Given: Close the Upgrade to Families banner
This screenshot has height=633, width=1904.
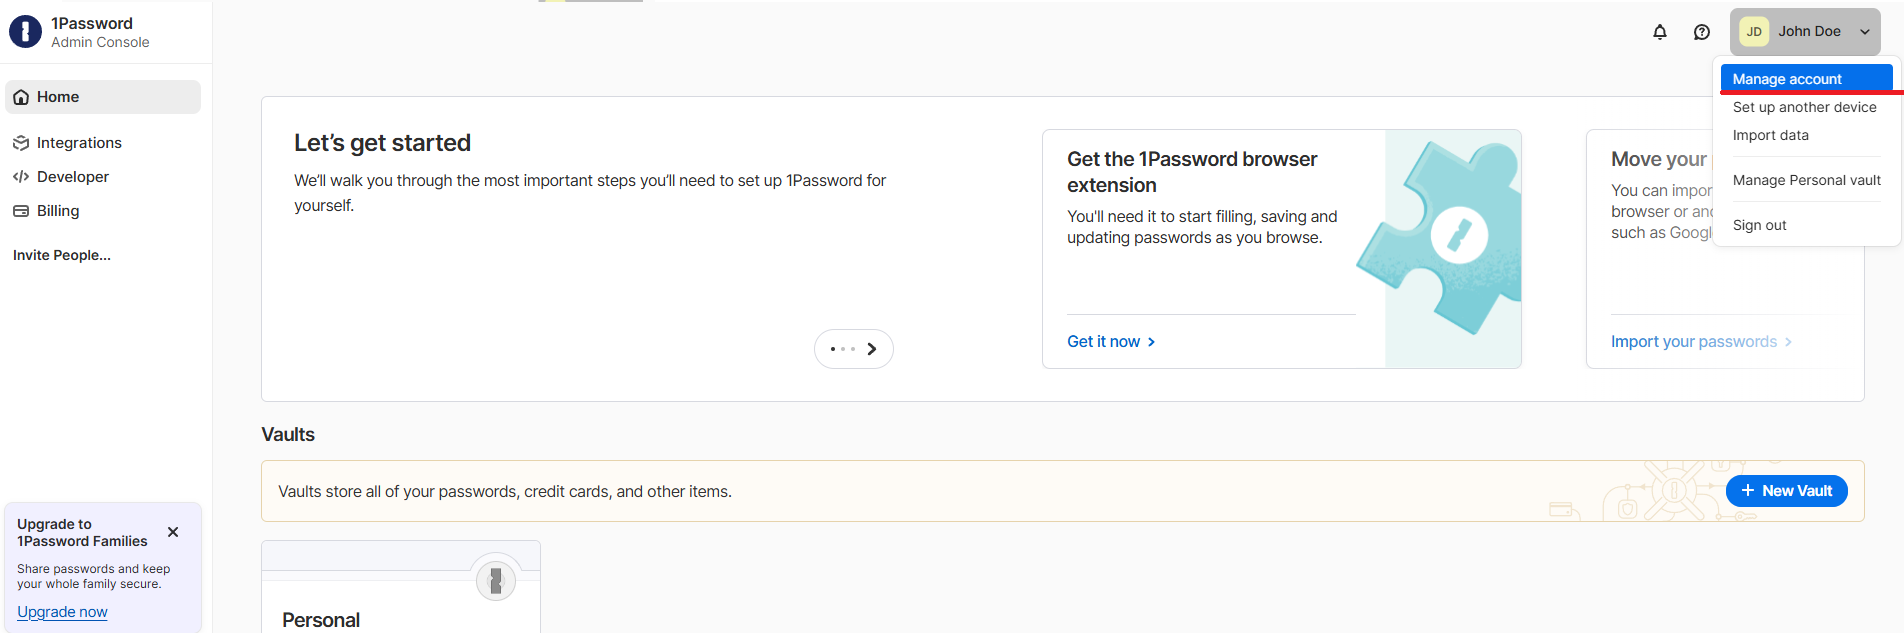Looking at the screenshot, I should pos(173,532).
